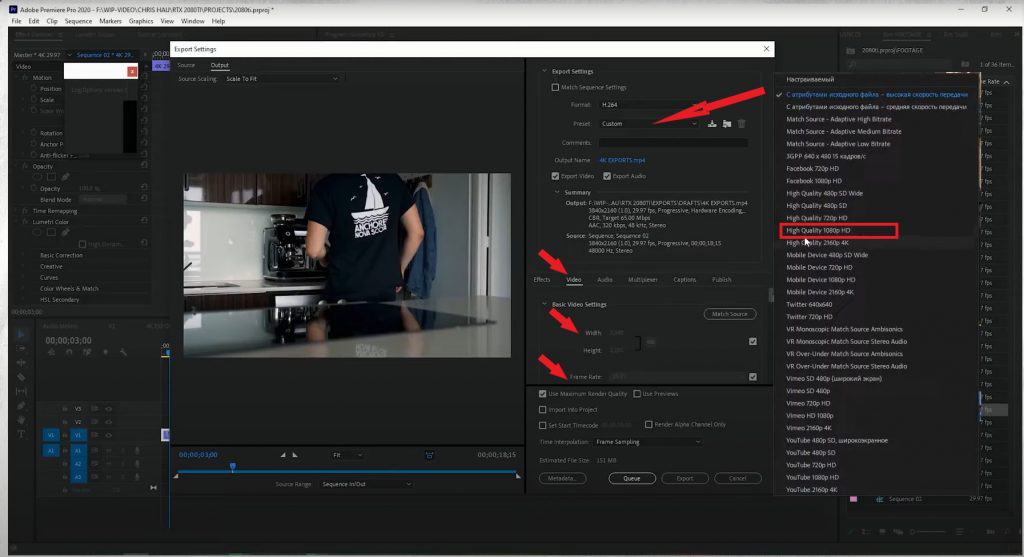Select the Selection tool in the tools panel
1024x557 pixels.
(x=21, y=334)
